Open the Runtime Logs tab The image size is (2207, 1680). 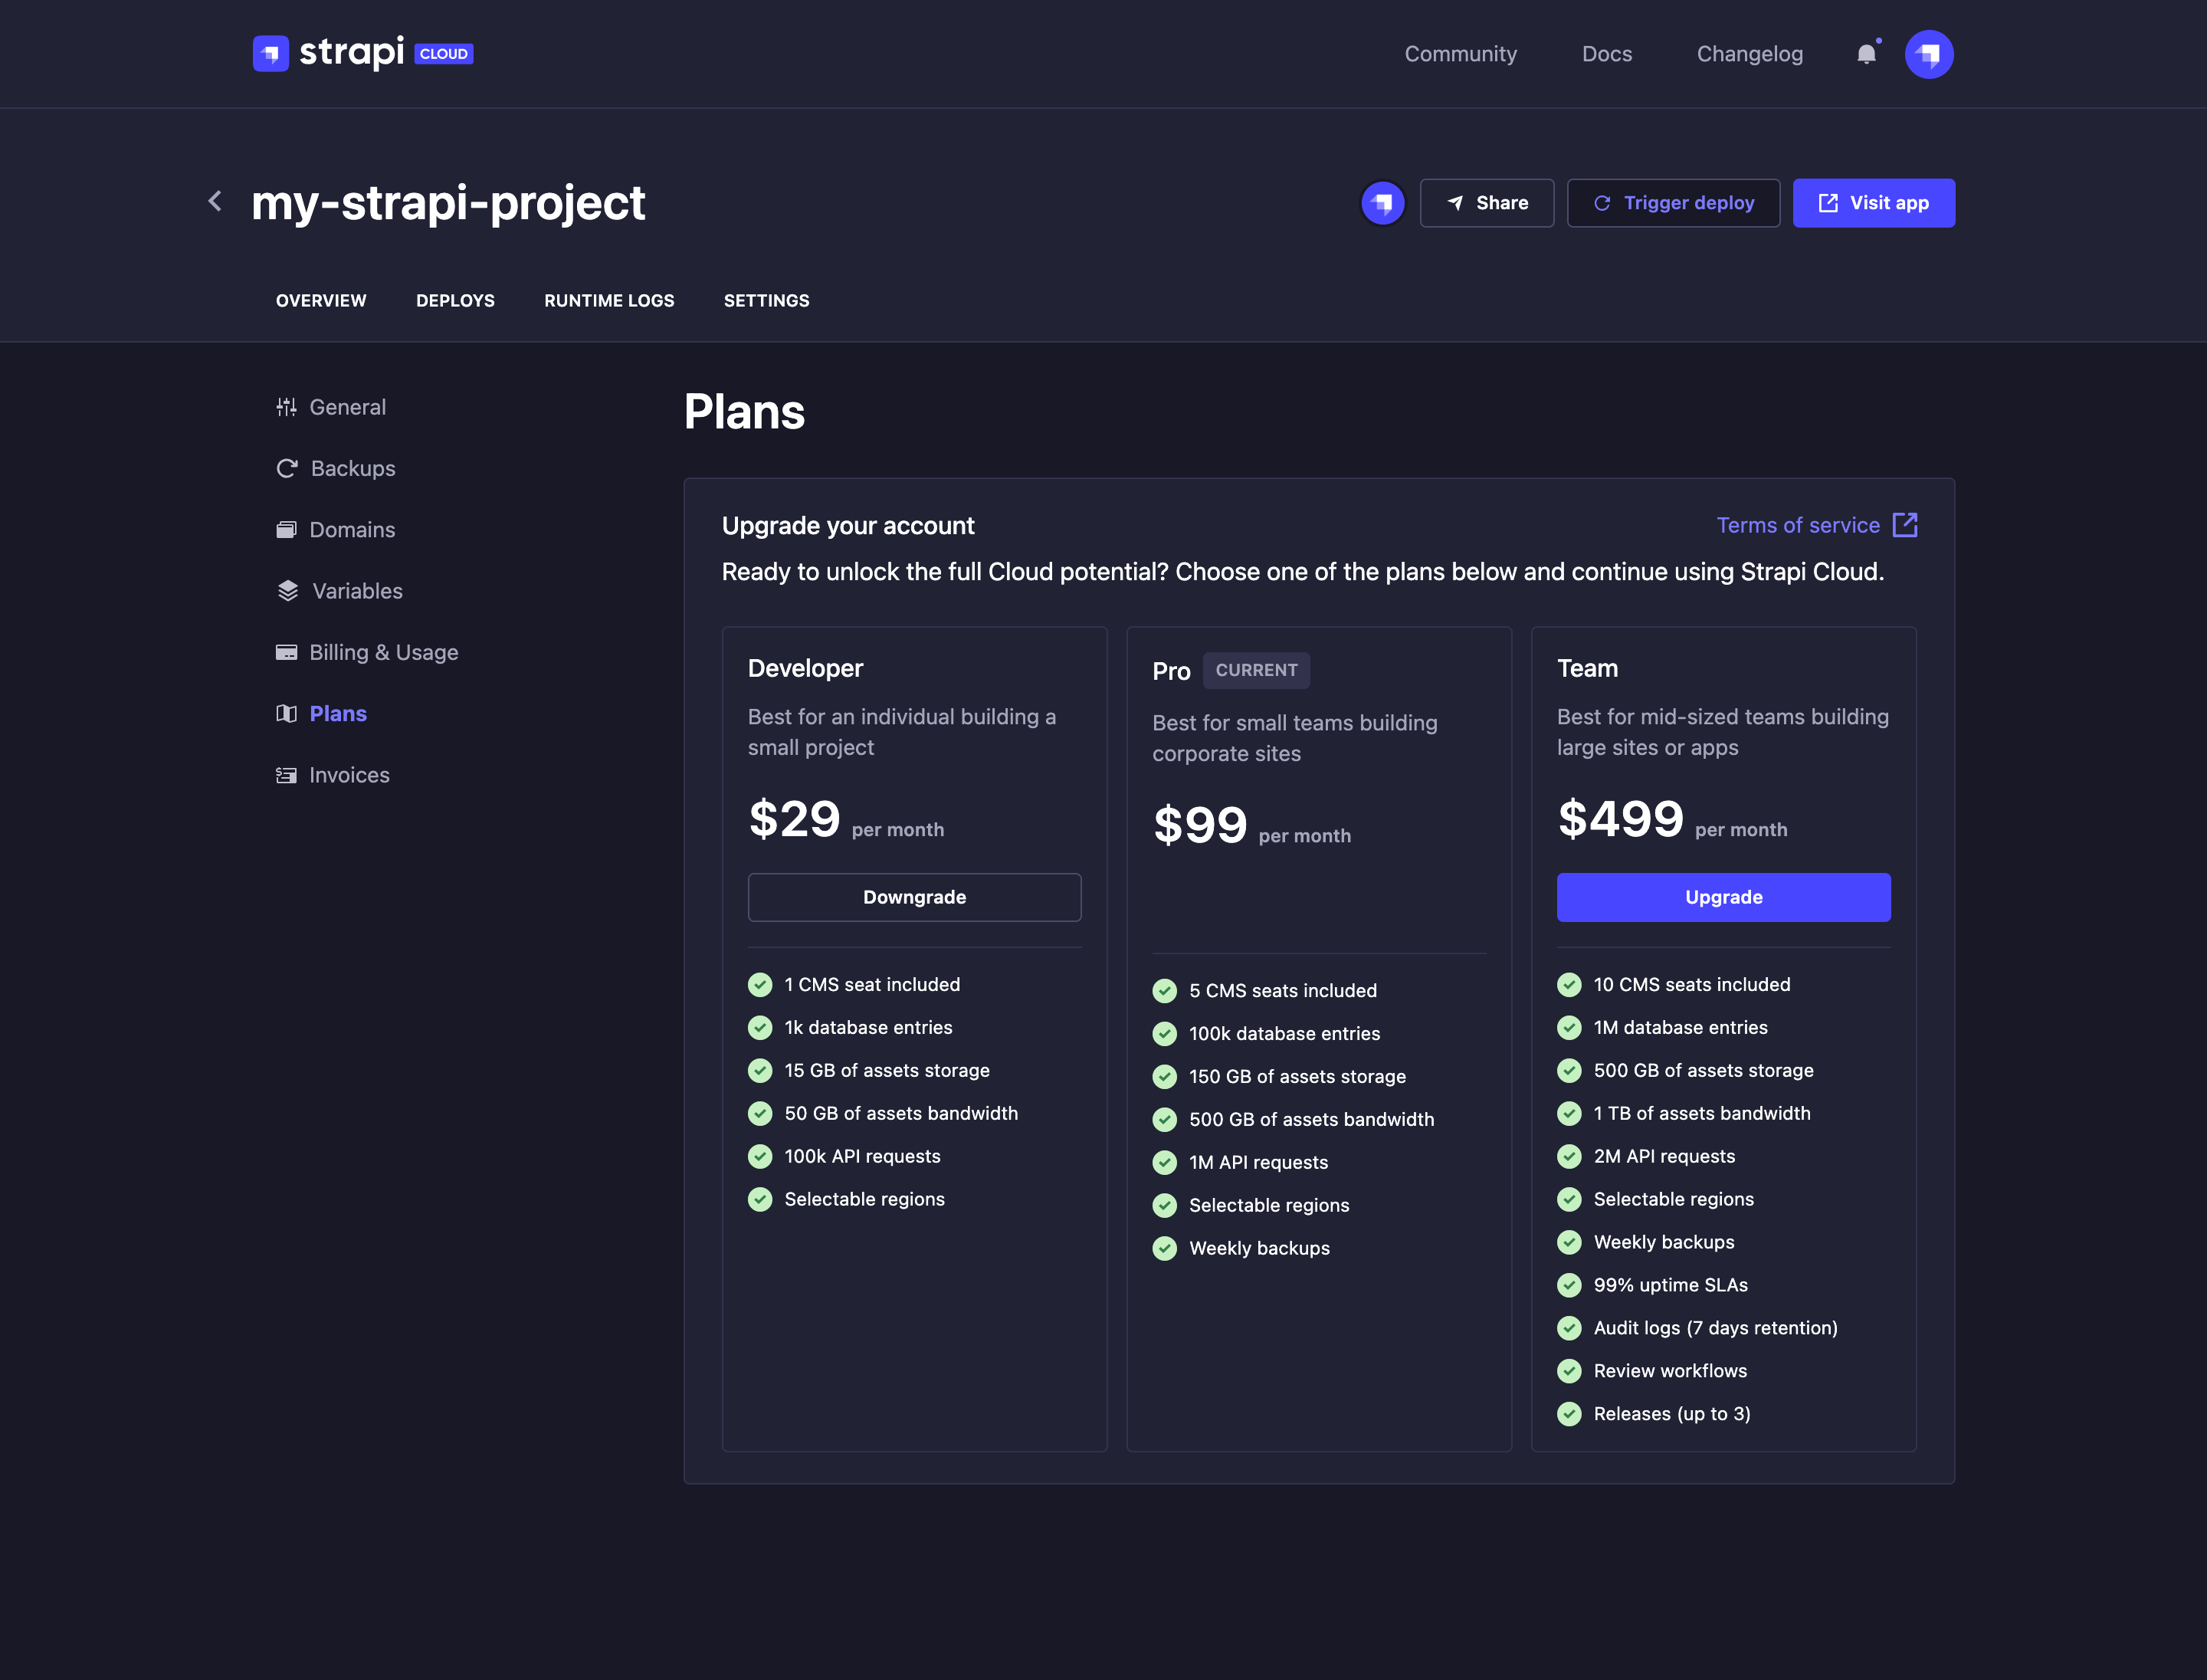pyautogui.click(x=609, y=300)
